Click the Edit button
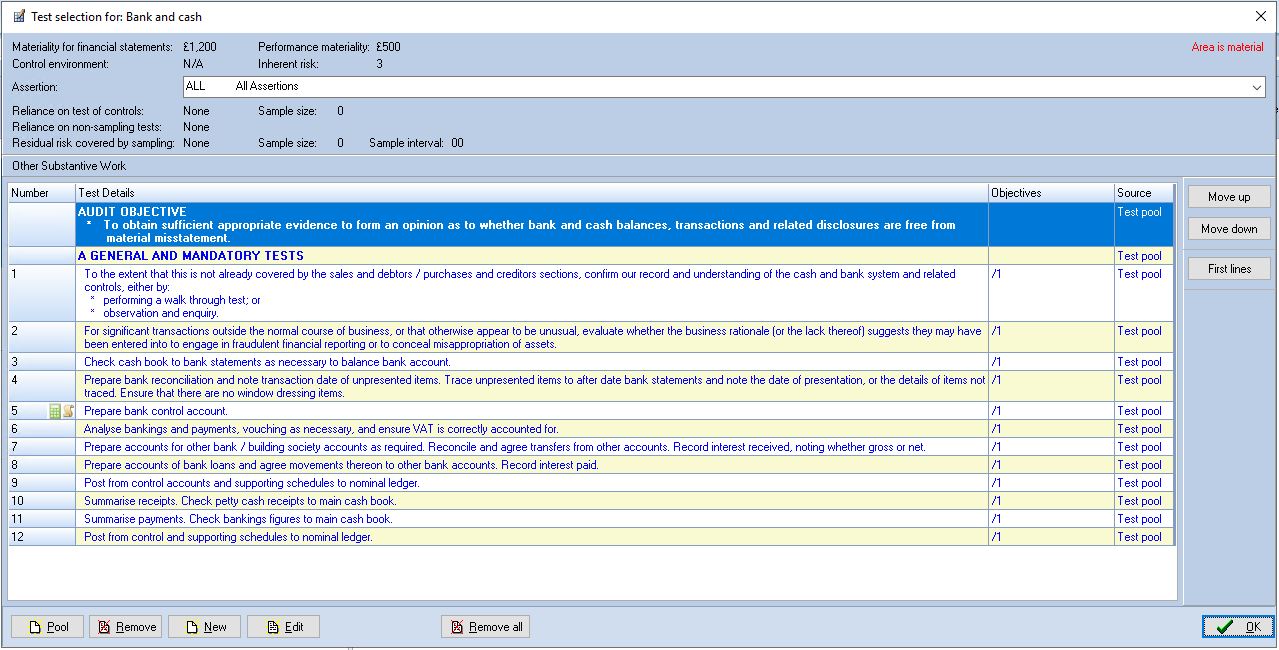 [283, 627]
